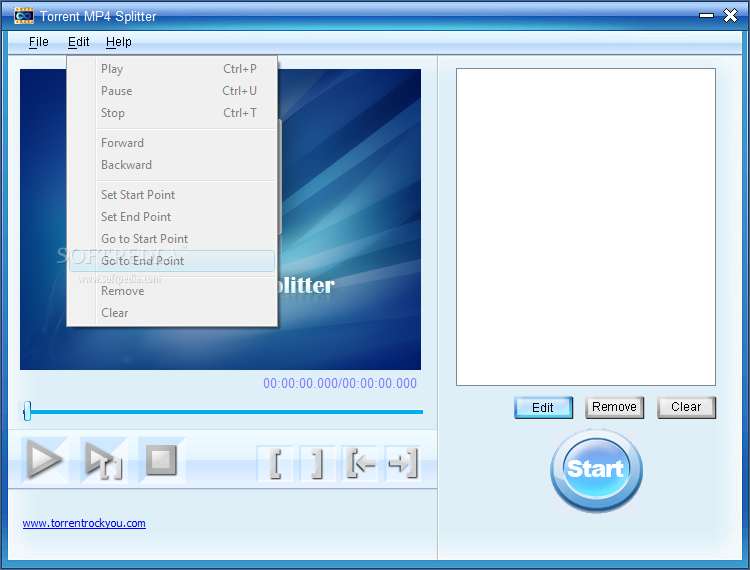Open the www.torrentrockyou.com link
The height and width of the screenshot is (570, 750).
(84, 523)
